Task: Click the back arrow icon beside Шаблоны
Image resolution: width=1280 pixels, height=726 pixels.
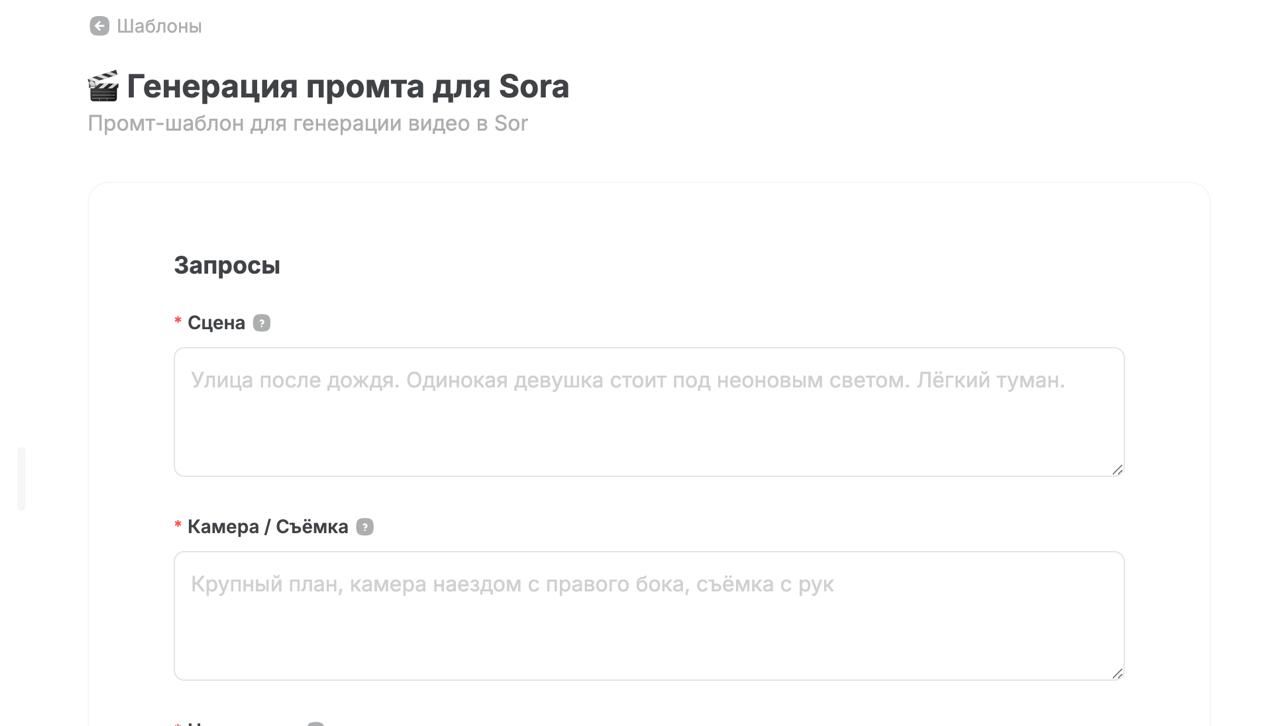Action: tap(99, 26)
